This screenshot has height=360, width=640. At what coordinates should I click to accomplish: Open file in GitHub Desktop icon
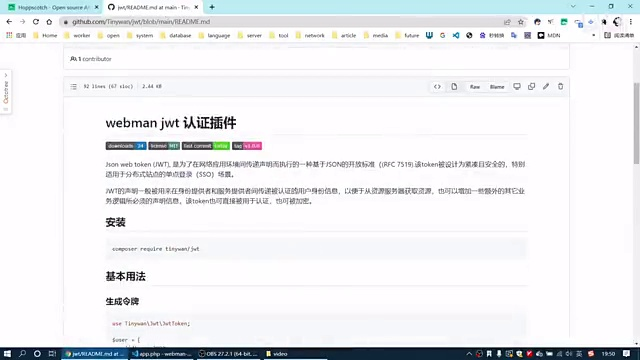(x=517, y=87)
